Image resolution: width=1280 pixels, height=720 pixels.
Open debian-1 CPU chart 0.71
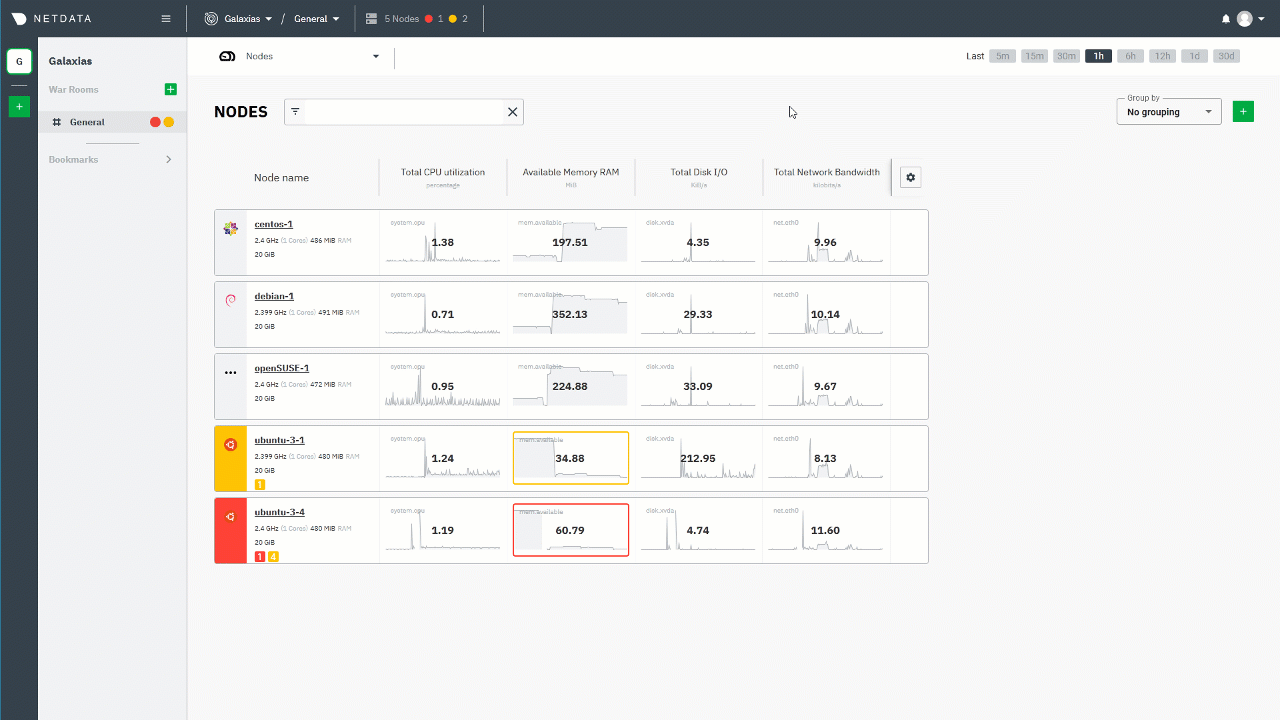[443, 314]
